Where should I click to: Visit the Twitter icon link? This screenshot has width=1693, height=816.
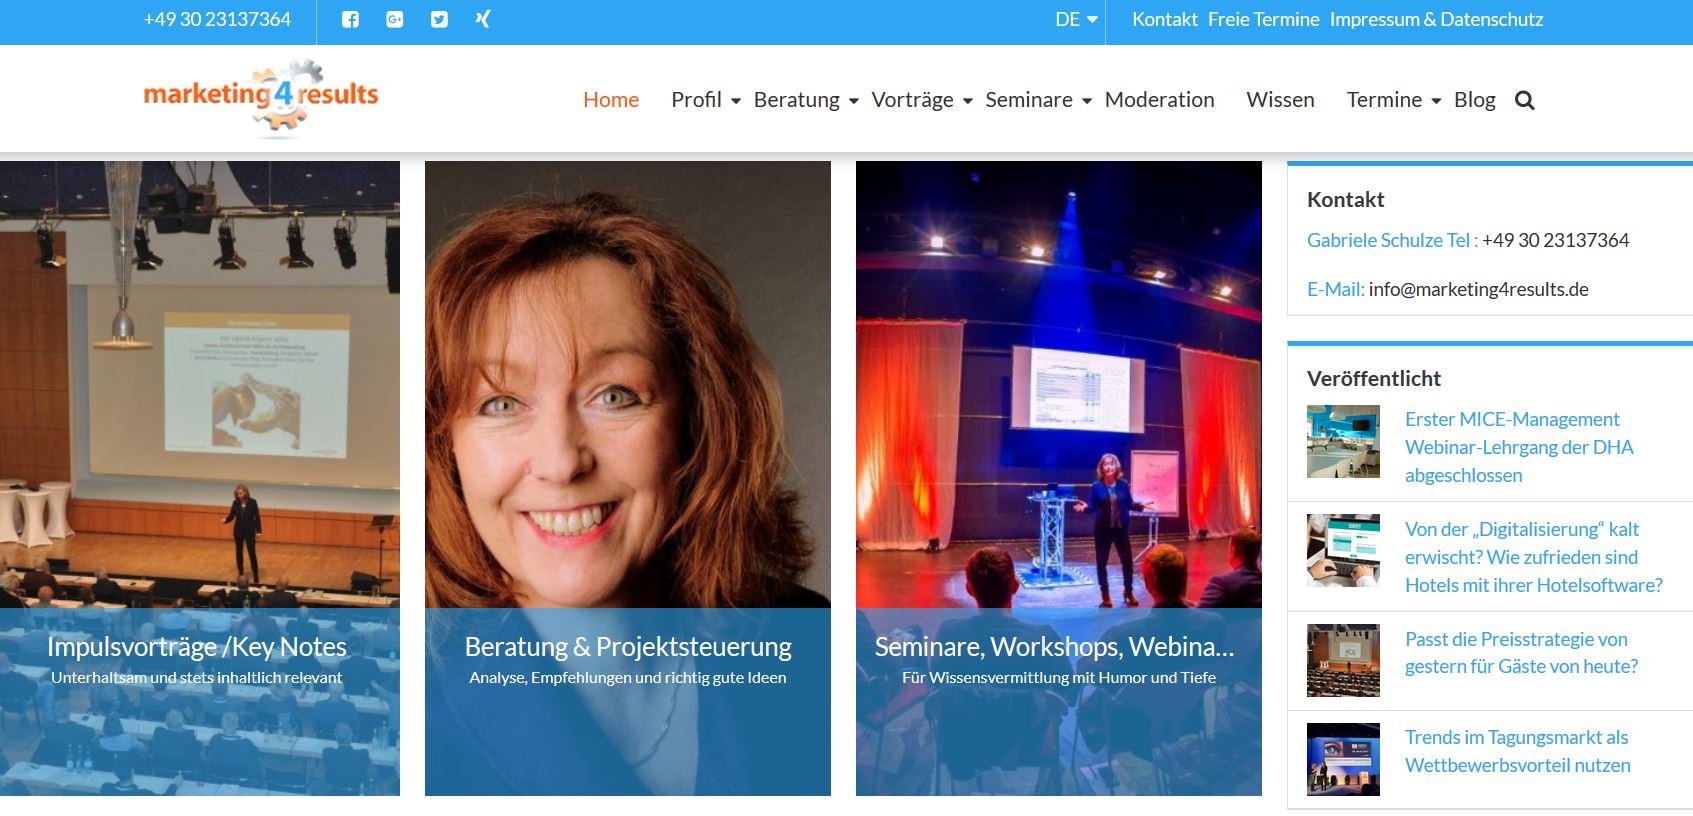[x=439, y=19]
